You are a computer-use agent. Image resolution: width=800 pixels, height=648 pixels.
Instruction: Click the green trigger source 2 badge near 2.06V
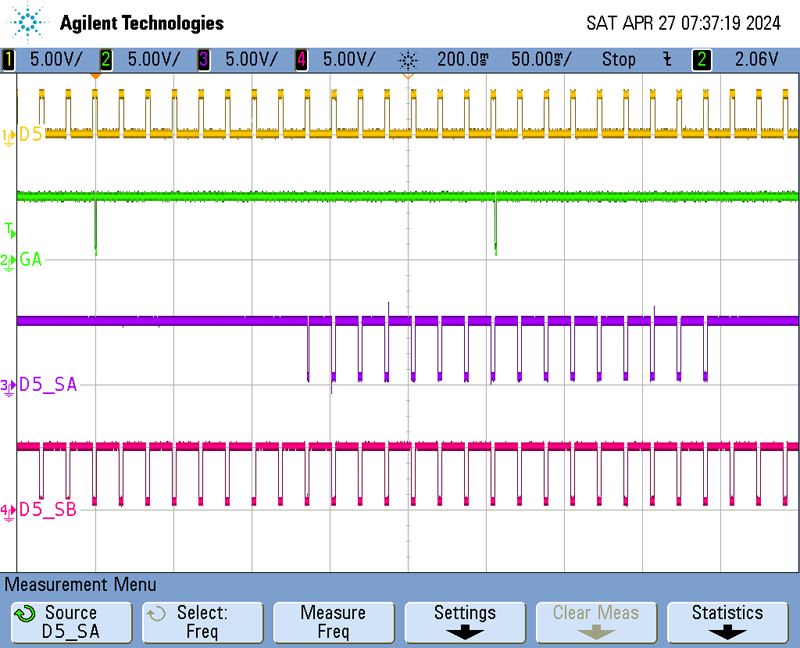[x=702, y=59]
